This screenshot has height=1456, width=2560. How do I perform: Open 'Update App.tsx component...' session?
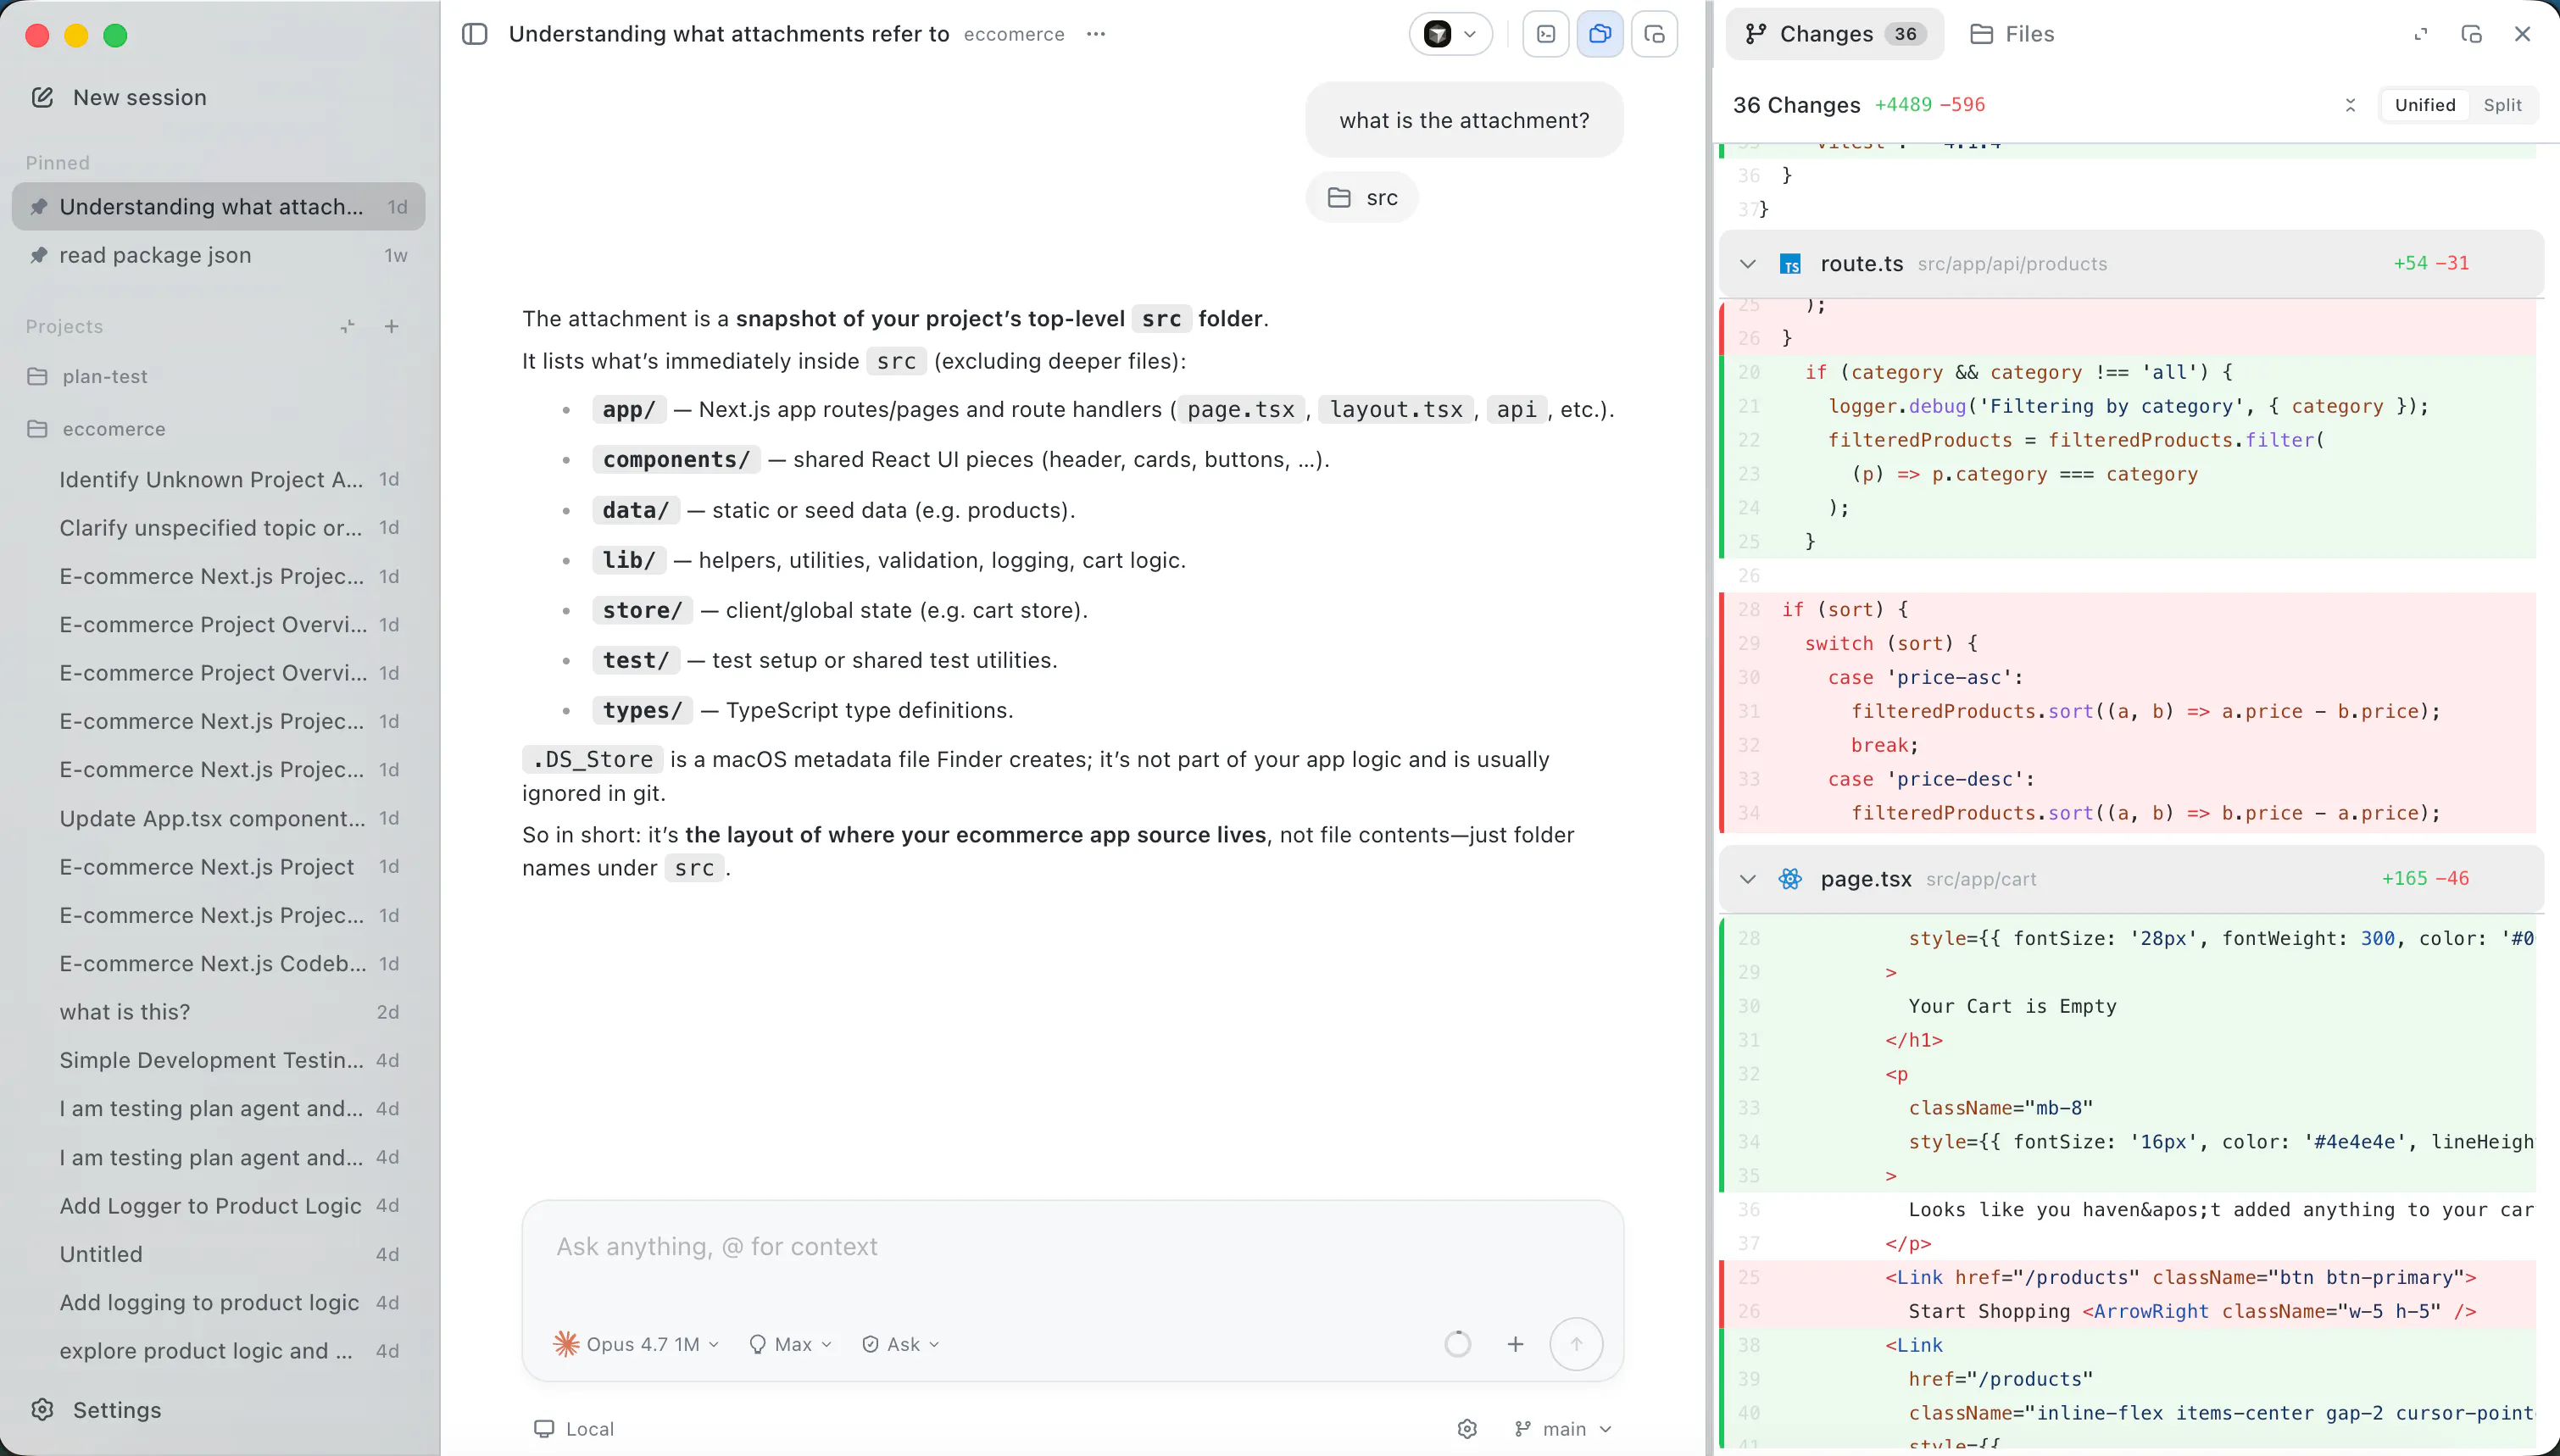218,818
